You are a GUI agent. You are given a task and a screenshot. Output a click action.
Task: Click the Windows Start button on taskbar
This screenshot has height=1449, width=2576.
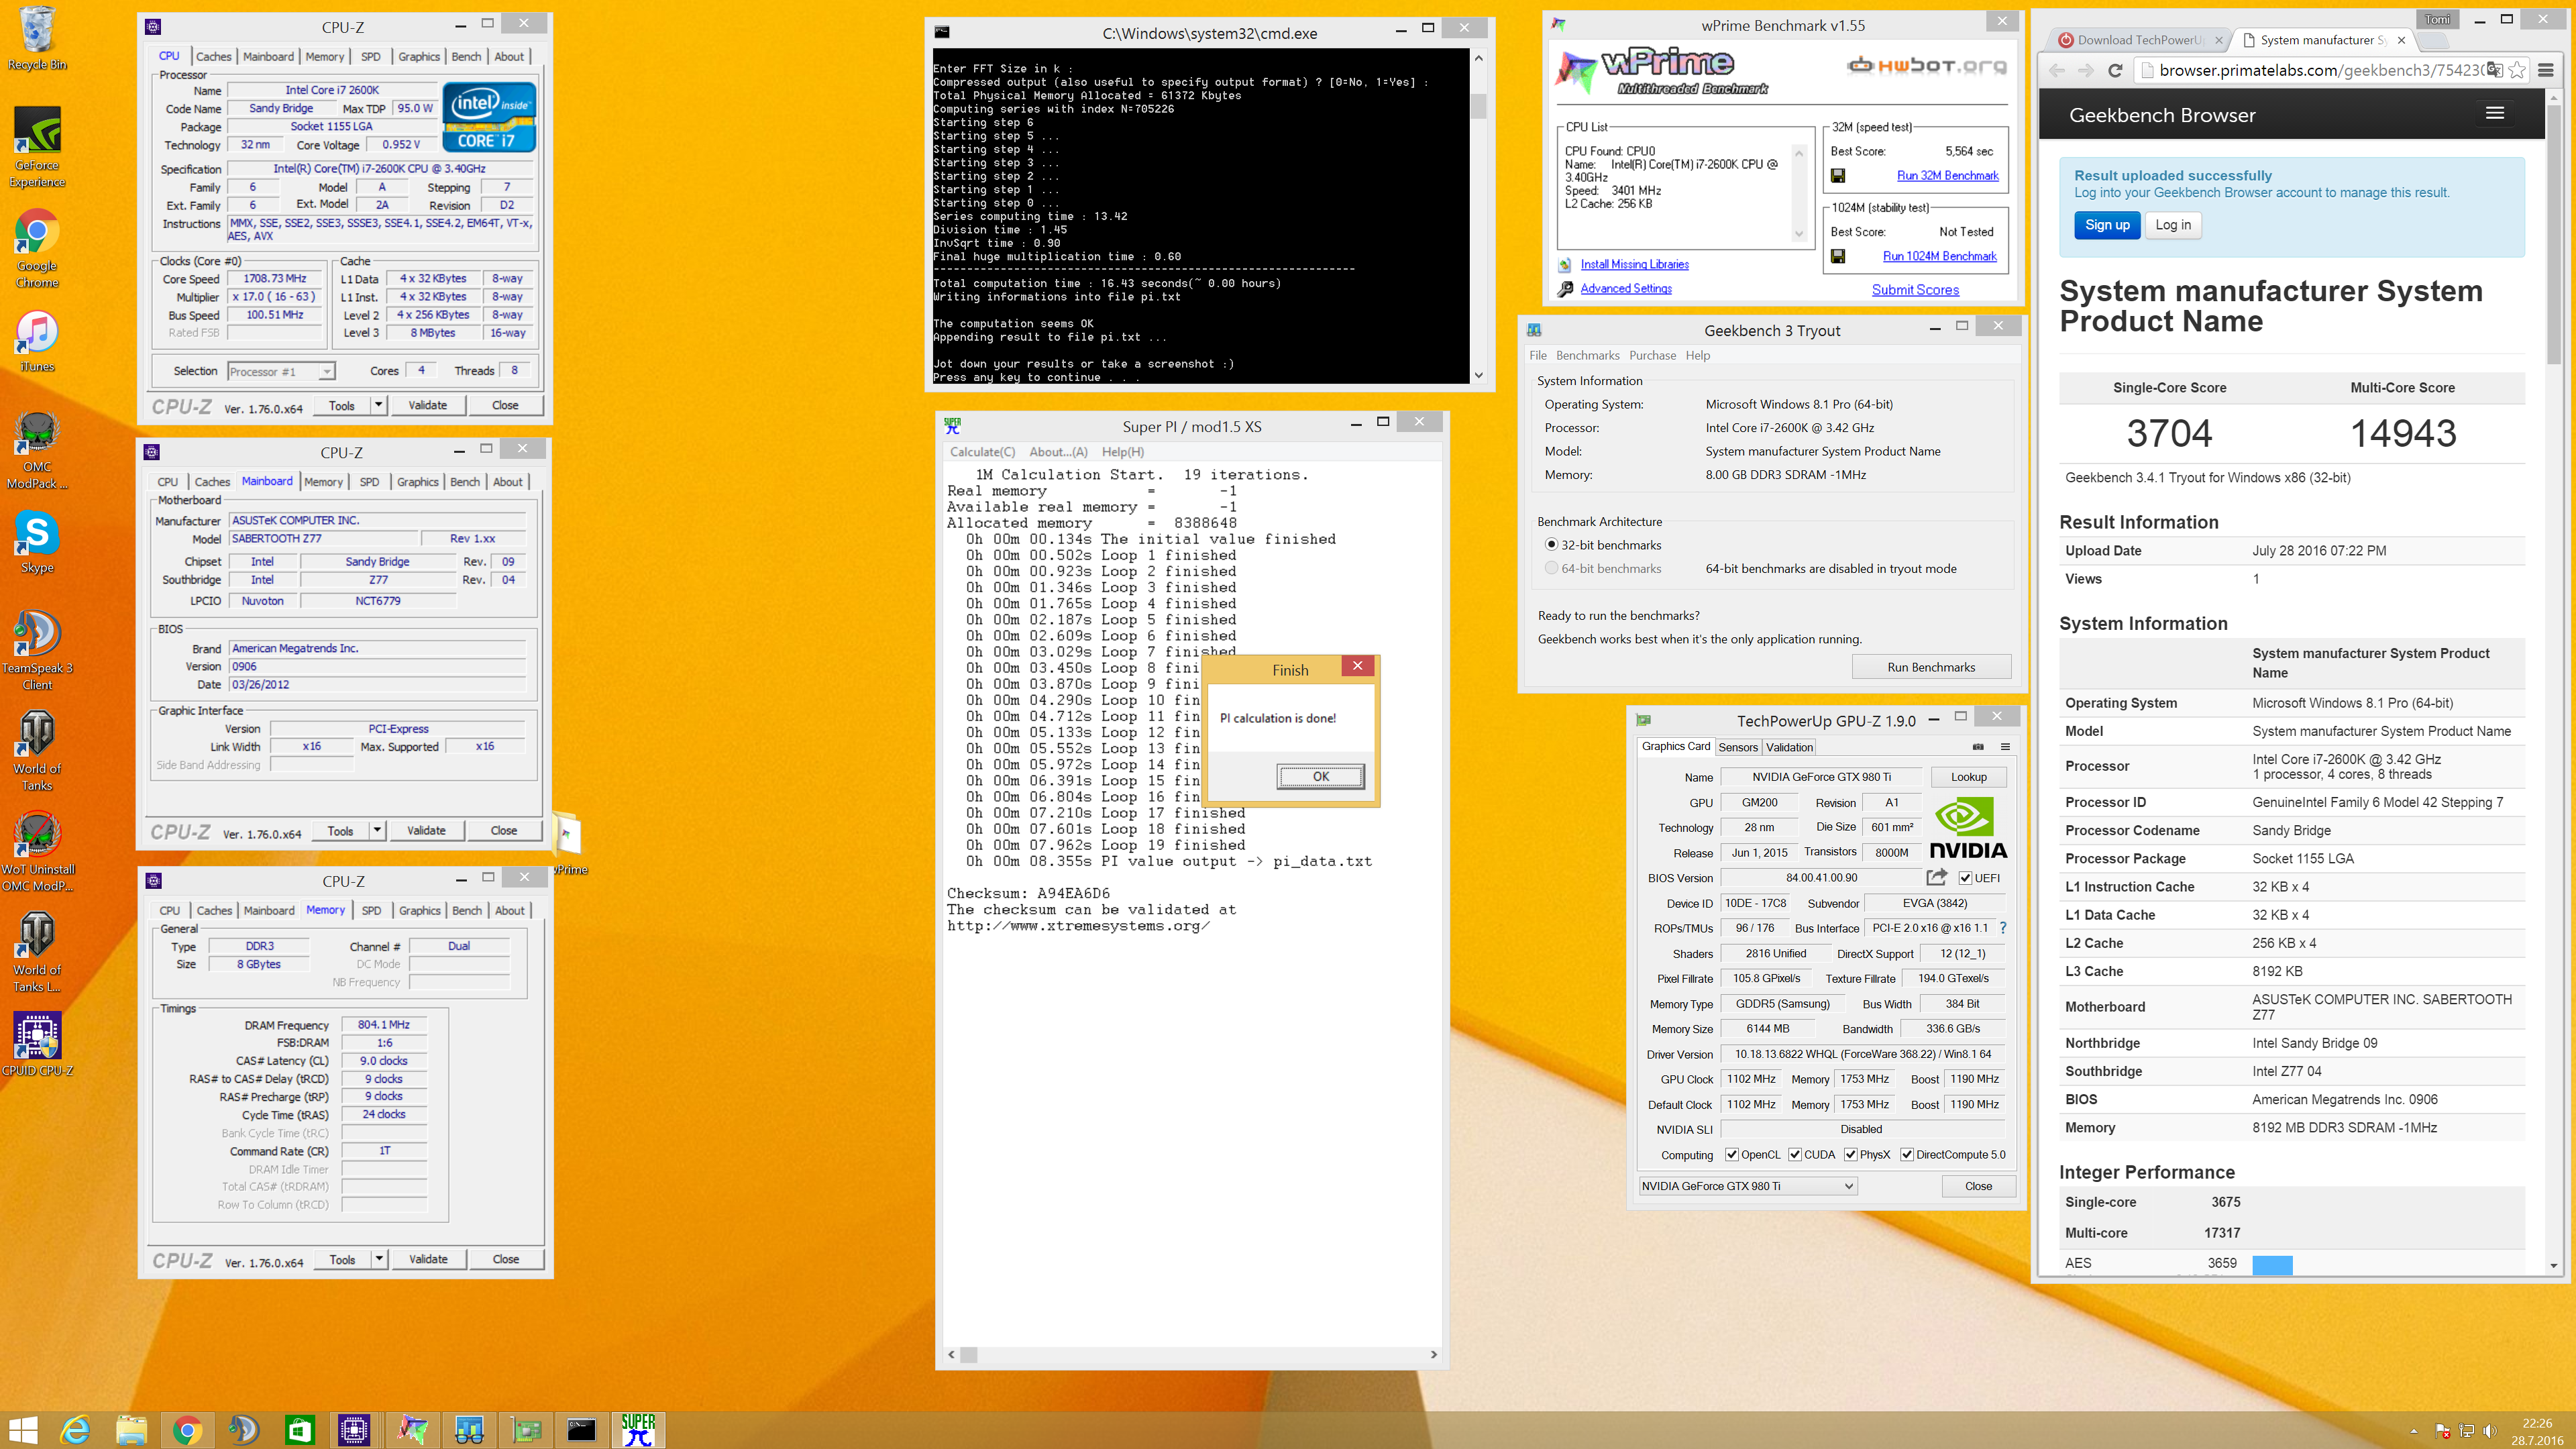click(x=23, y=1430)
